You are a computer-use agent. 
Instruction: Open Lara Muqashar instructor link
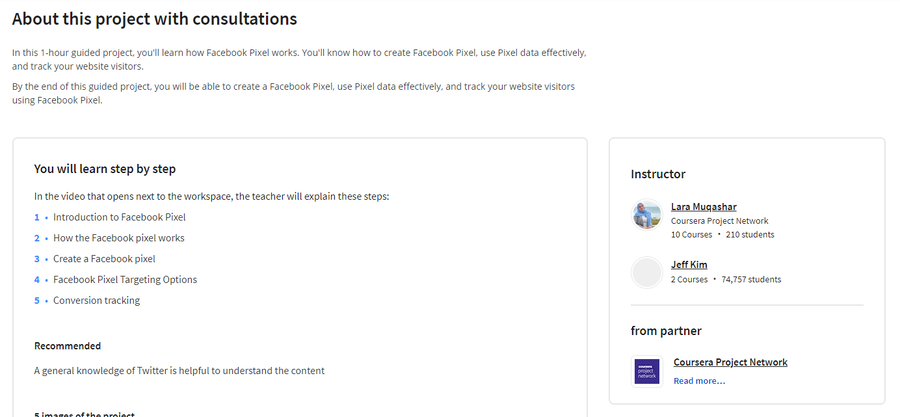pyautogui.click(x=704, y=206)
